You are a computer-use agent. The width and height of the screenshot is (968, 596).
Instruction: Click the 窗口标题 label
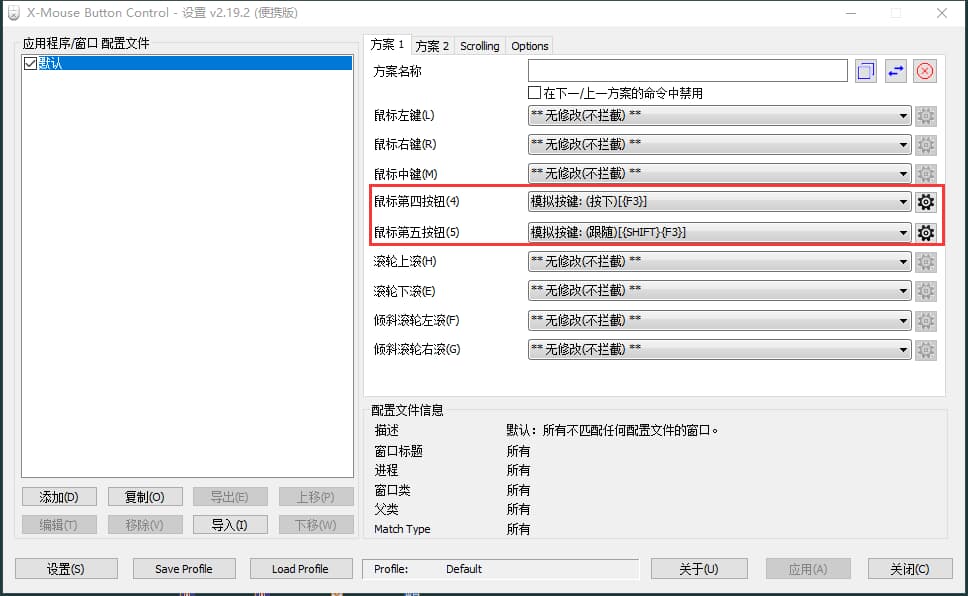[398, 451]
